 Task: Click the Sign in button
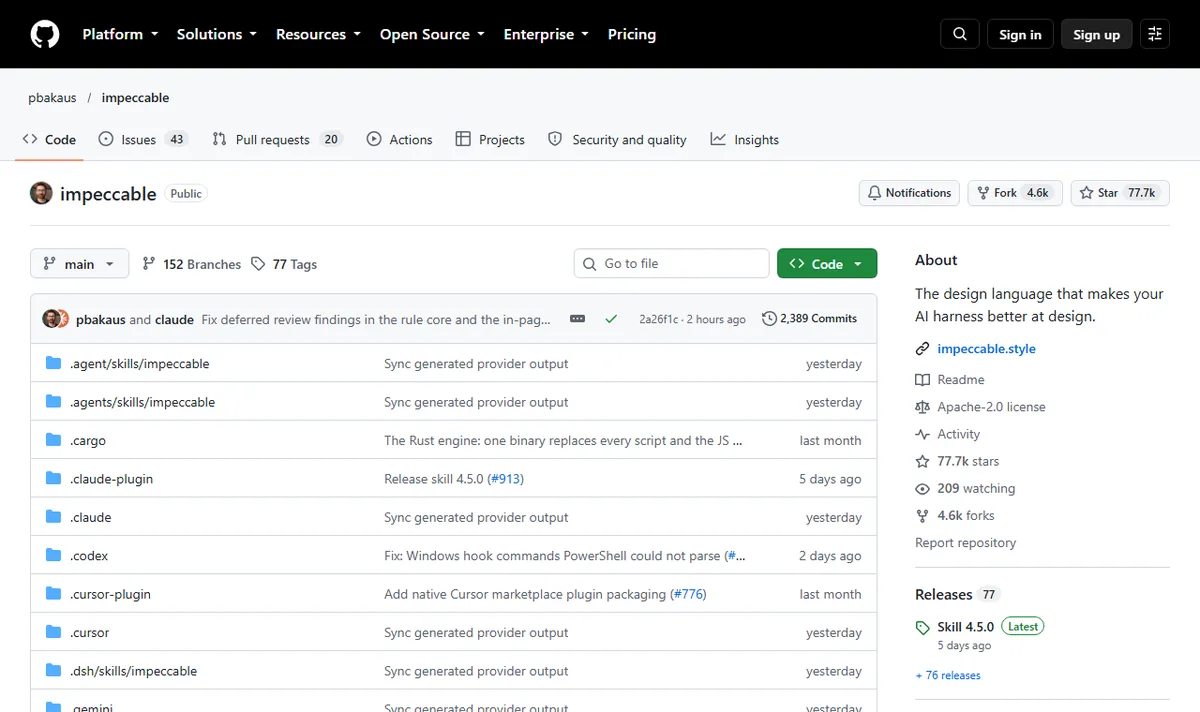(1020, 34)
